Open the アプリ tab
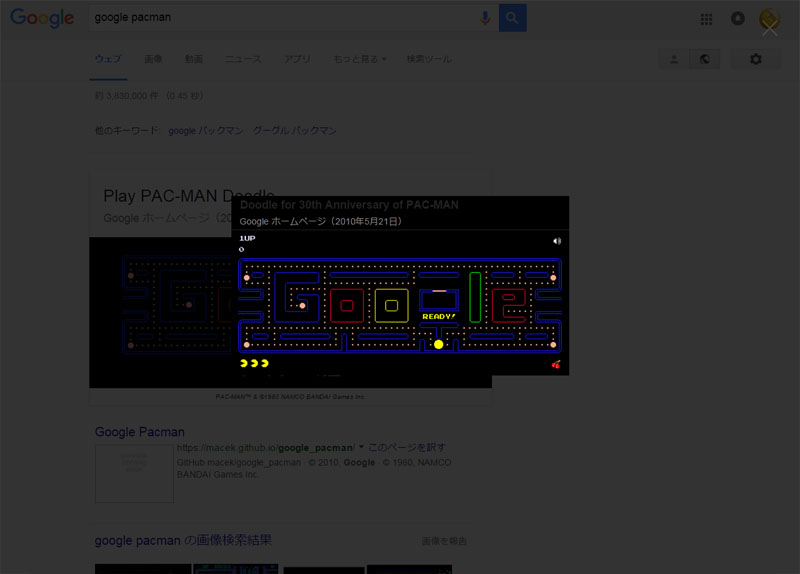The width and height of the screenshot is (800, 574). pyautogui.click(x=297, y=59)
